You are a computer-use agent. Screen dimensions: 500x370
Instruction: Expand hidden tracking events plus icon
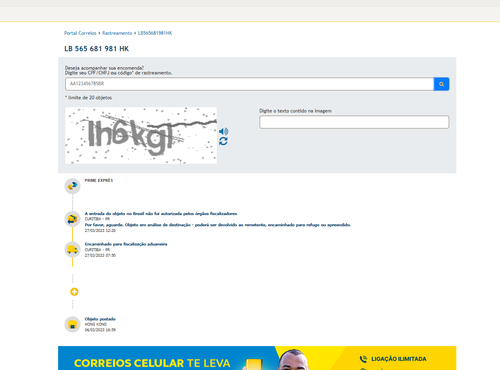[74, 292]
